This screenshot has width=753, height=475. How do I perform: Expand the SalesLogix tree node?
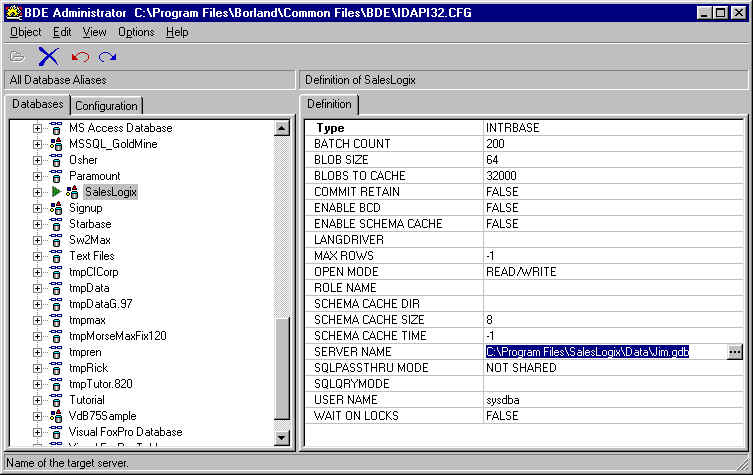tap(37, 192)
